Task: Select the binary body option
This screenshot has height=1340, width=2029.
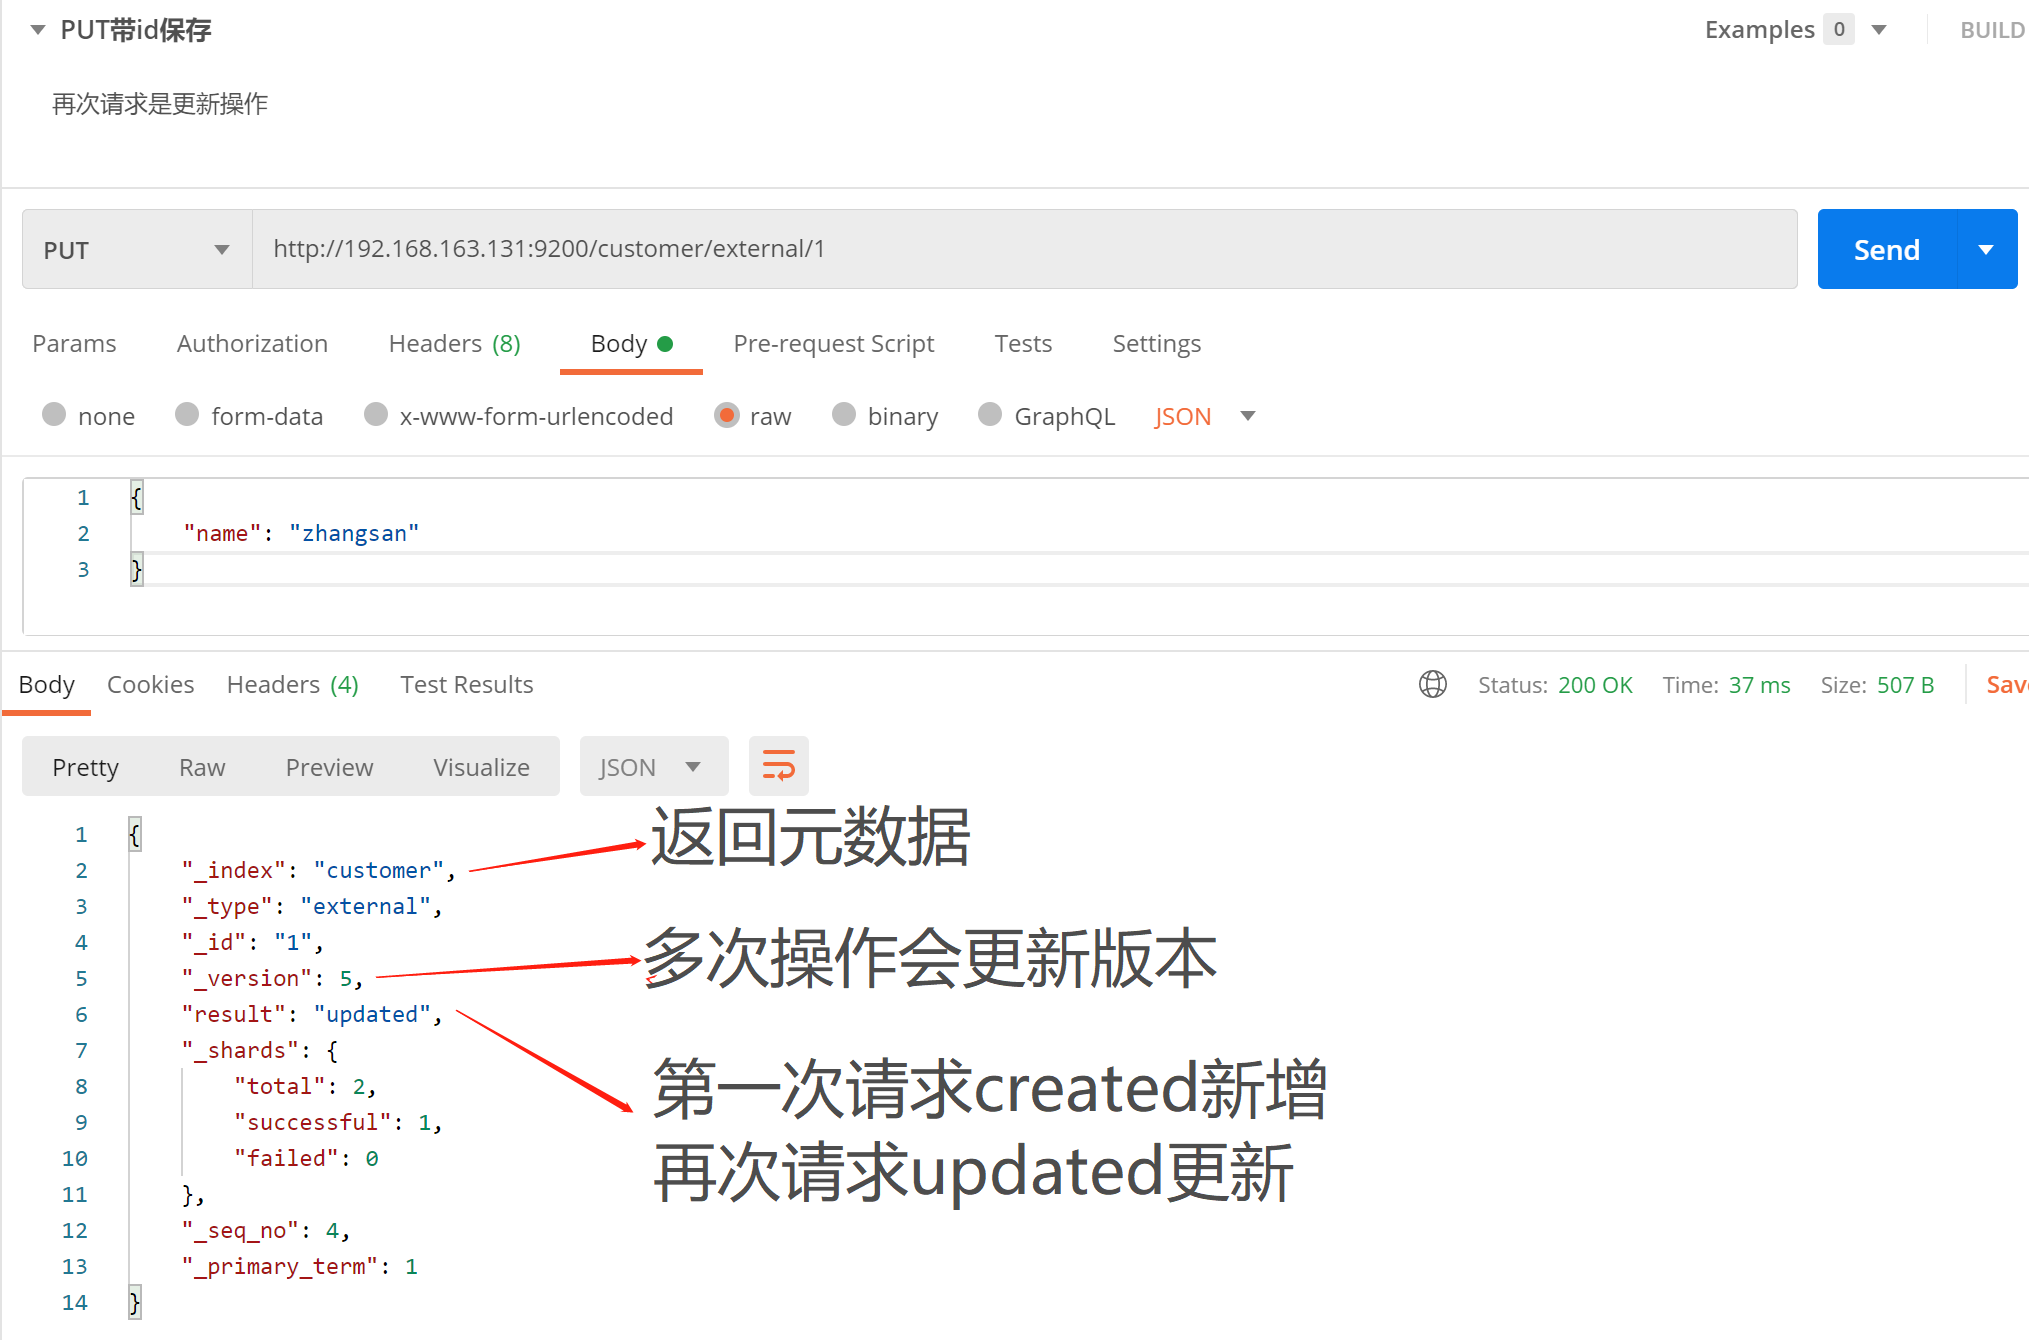Action: (843, 415)
